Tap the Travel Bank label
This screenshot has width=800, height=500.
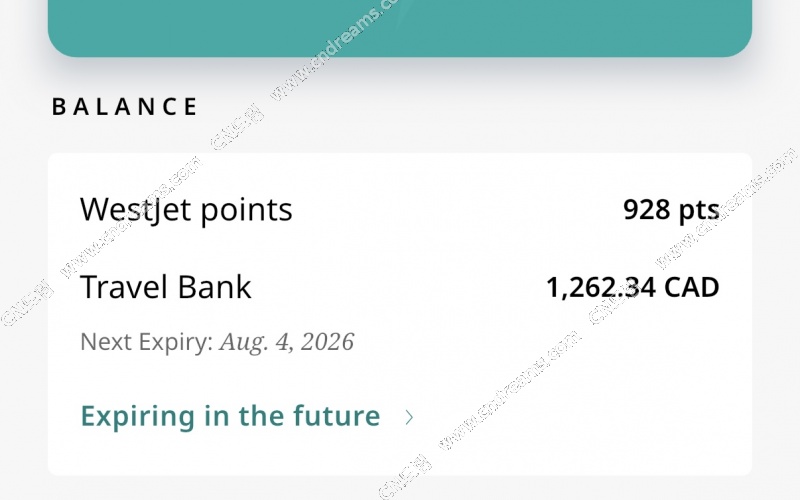click(x=166, y=288)
